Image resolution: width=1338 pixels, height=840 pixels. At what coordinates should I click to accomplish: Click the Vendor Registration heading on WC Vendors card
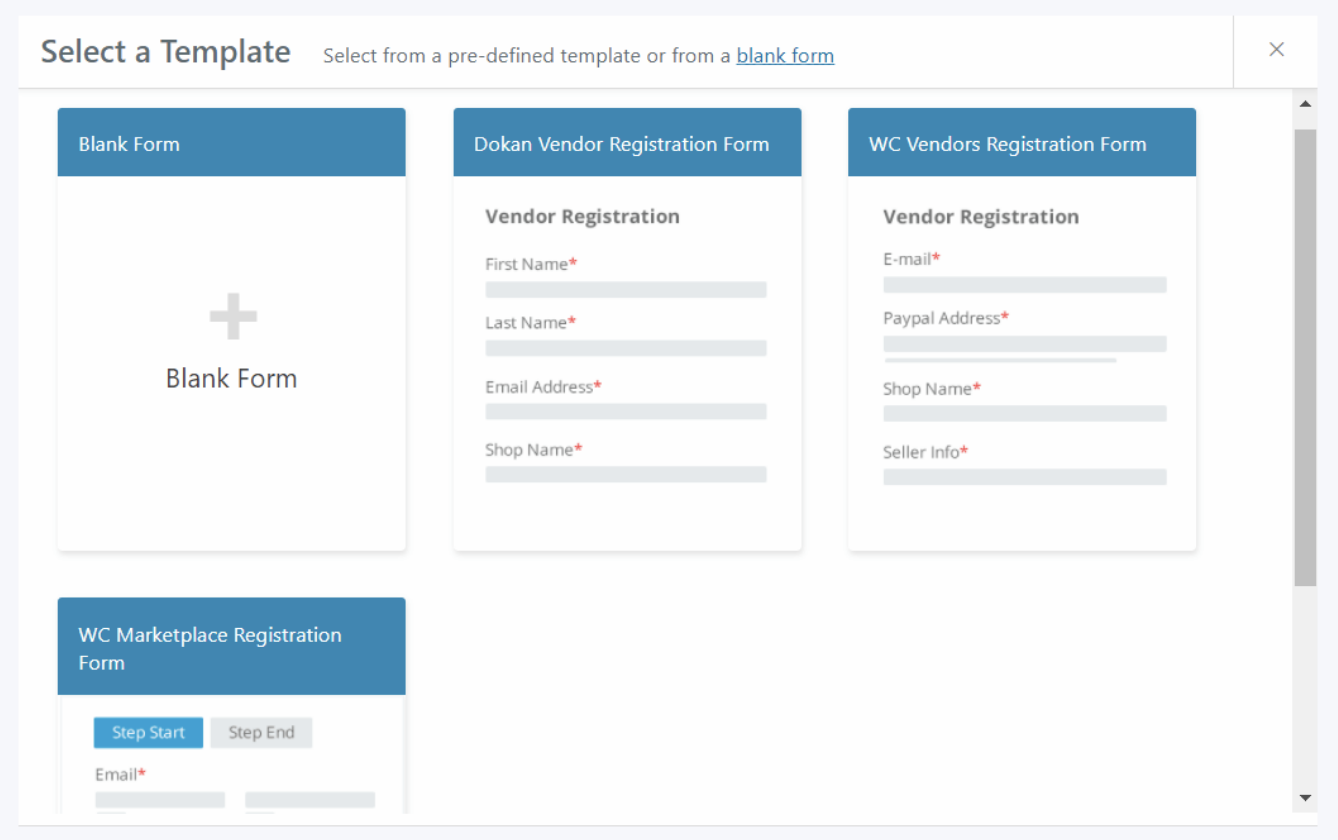point(981,216)
